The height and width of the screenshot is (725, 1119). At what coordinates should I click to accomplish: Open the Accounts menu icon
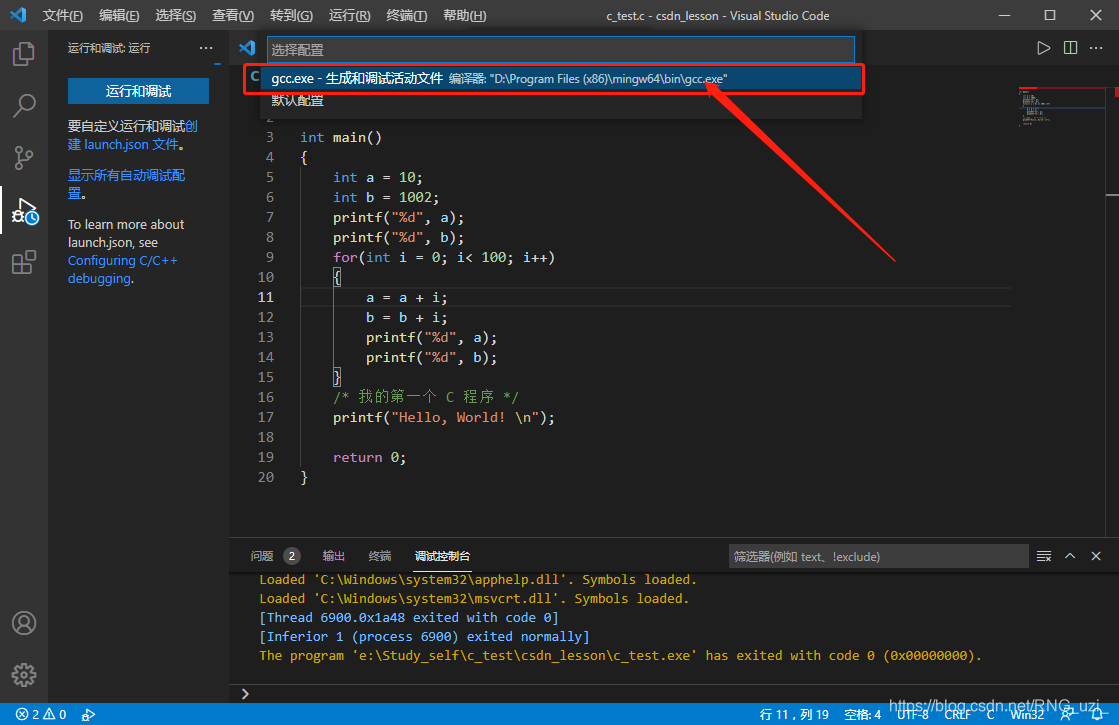(x=24, y=623)
